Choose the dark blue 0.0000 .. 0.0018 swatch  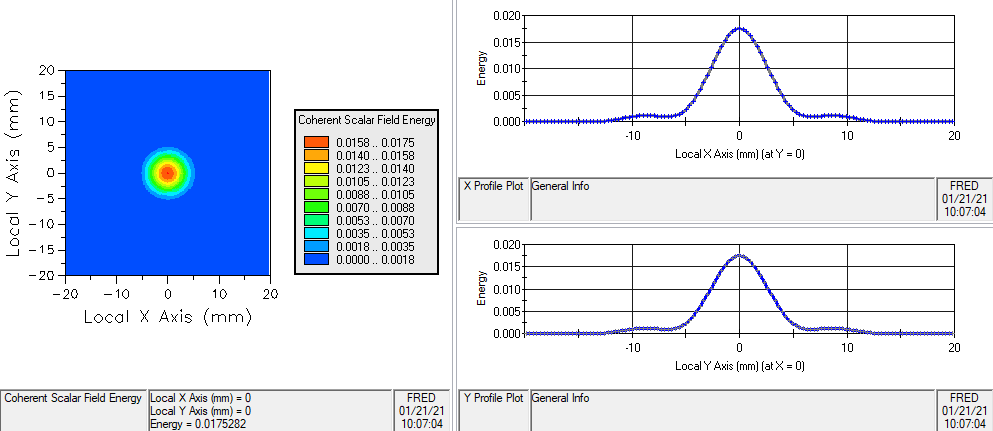[x=316, y=259]
